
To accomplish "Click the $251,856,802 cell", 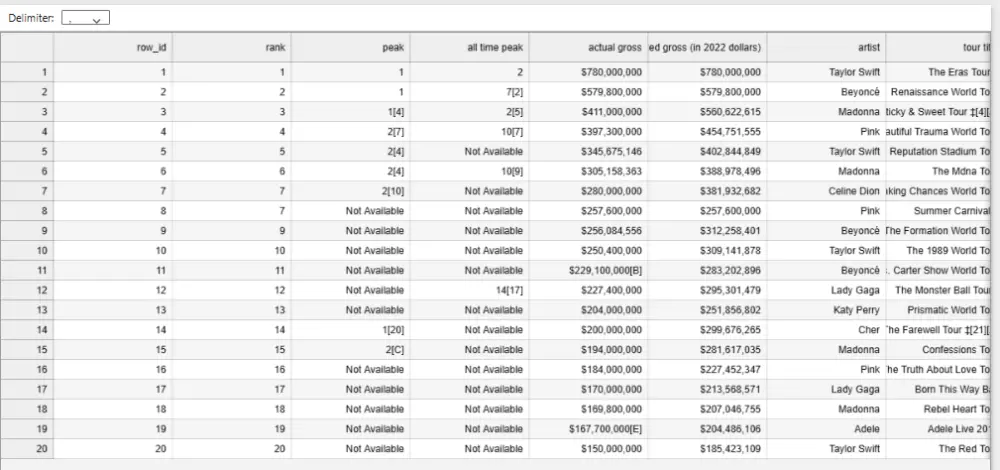I will click(x=707, y=310).
